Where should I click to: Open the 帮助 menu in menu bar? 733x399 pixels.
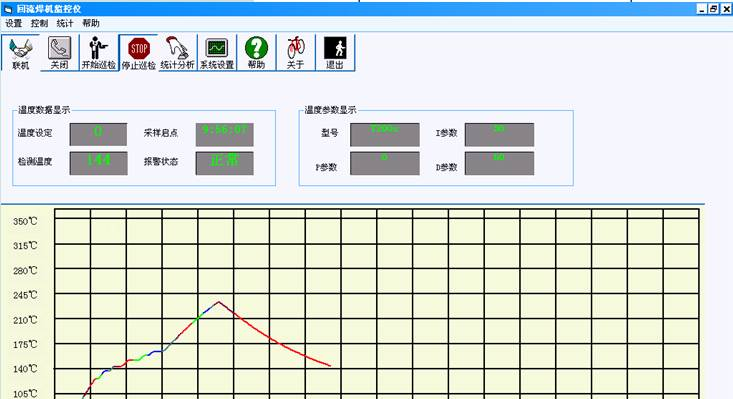91,23
